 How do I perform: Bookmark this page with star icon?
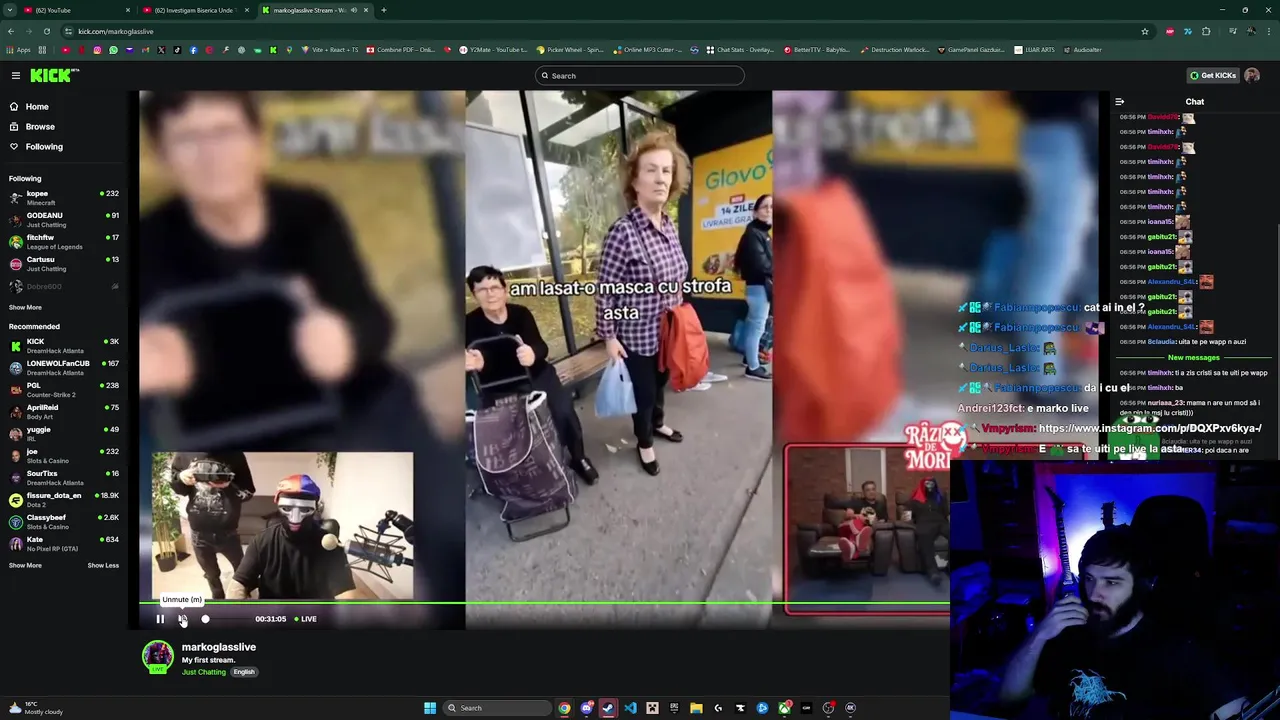pos(1145,31)
